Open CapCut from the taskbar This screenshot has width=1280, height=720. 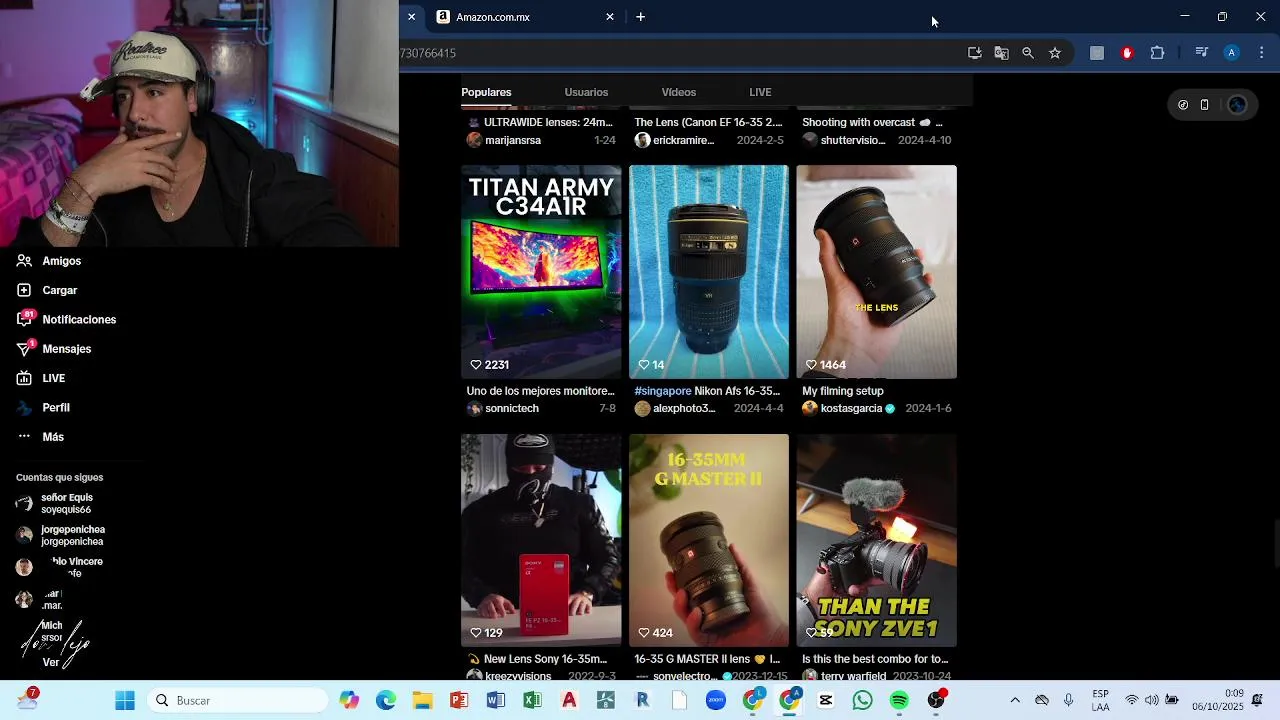826,701
